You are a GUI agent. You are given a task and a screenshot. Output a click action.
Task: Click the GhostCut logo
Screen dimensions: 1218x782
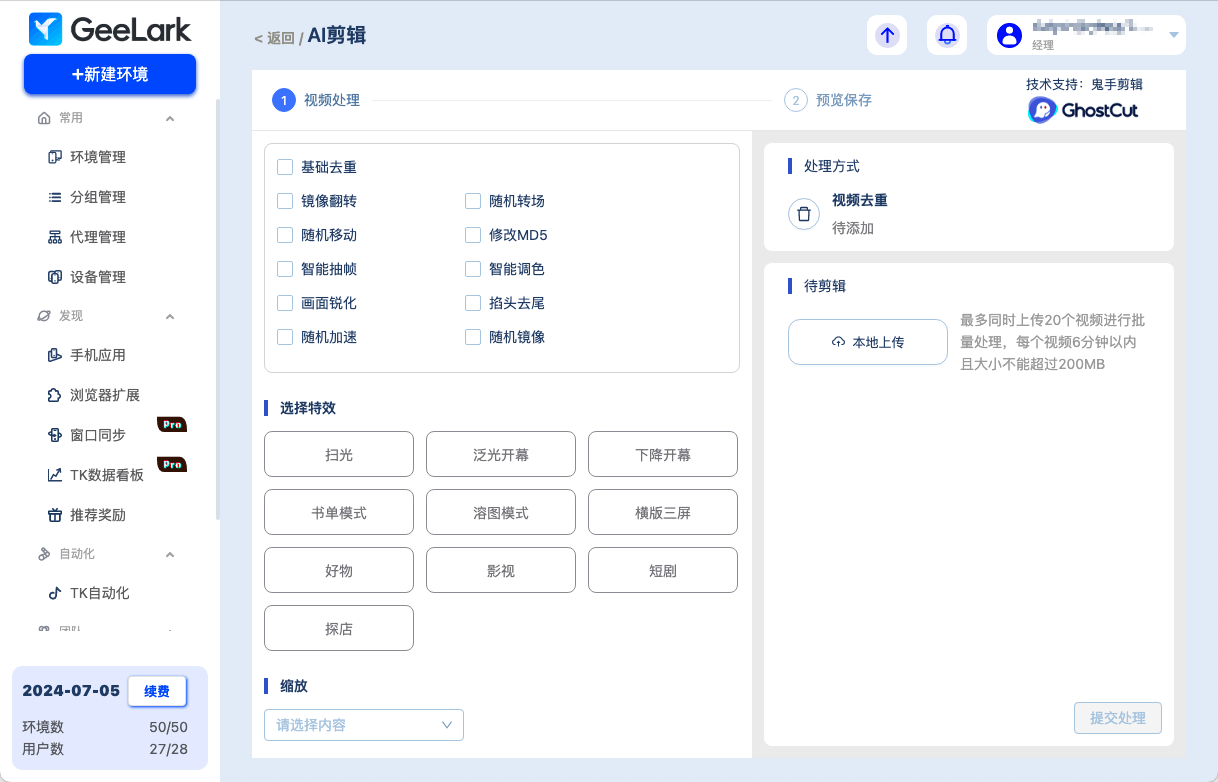click(x=1083, y=110)
